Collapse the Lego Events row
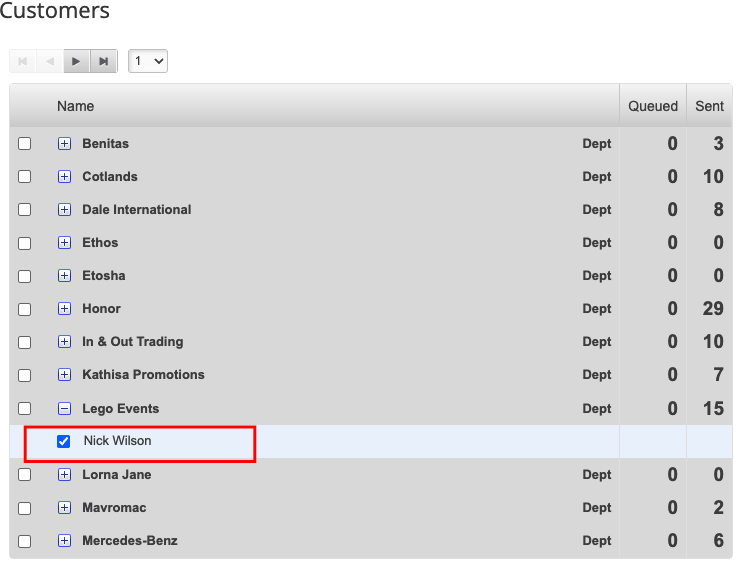This screenshot has width=742, height=576. click(x=64, y=409)
